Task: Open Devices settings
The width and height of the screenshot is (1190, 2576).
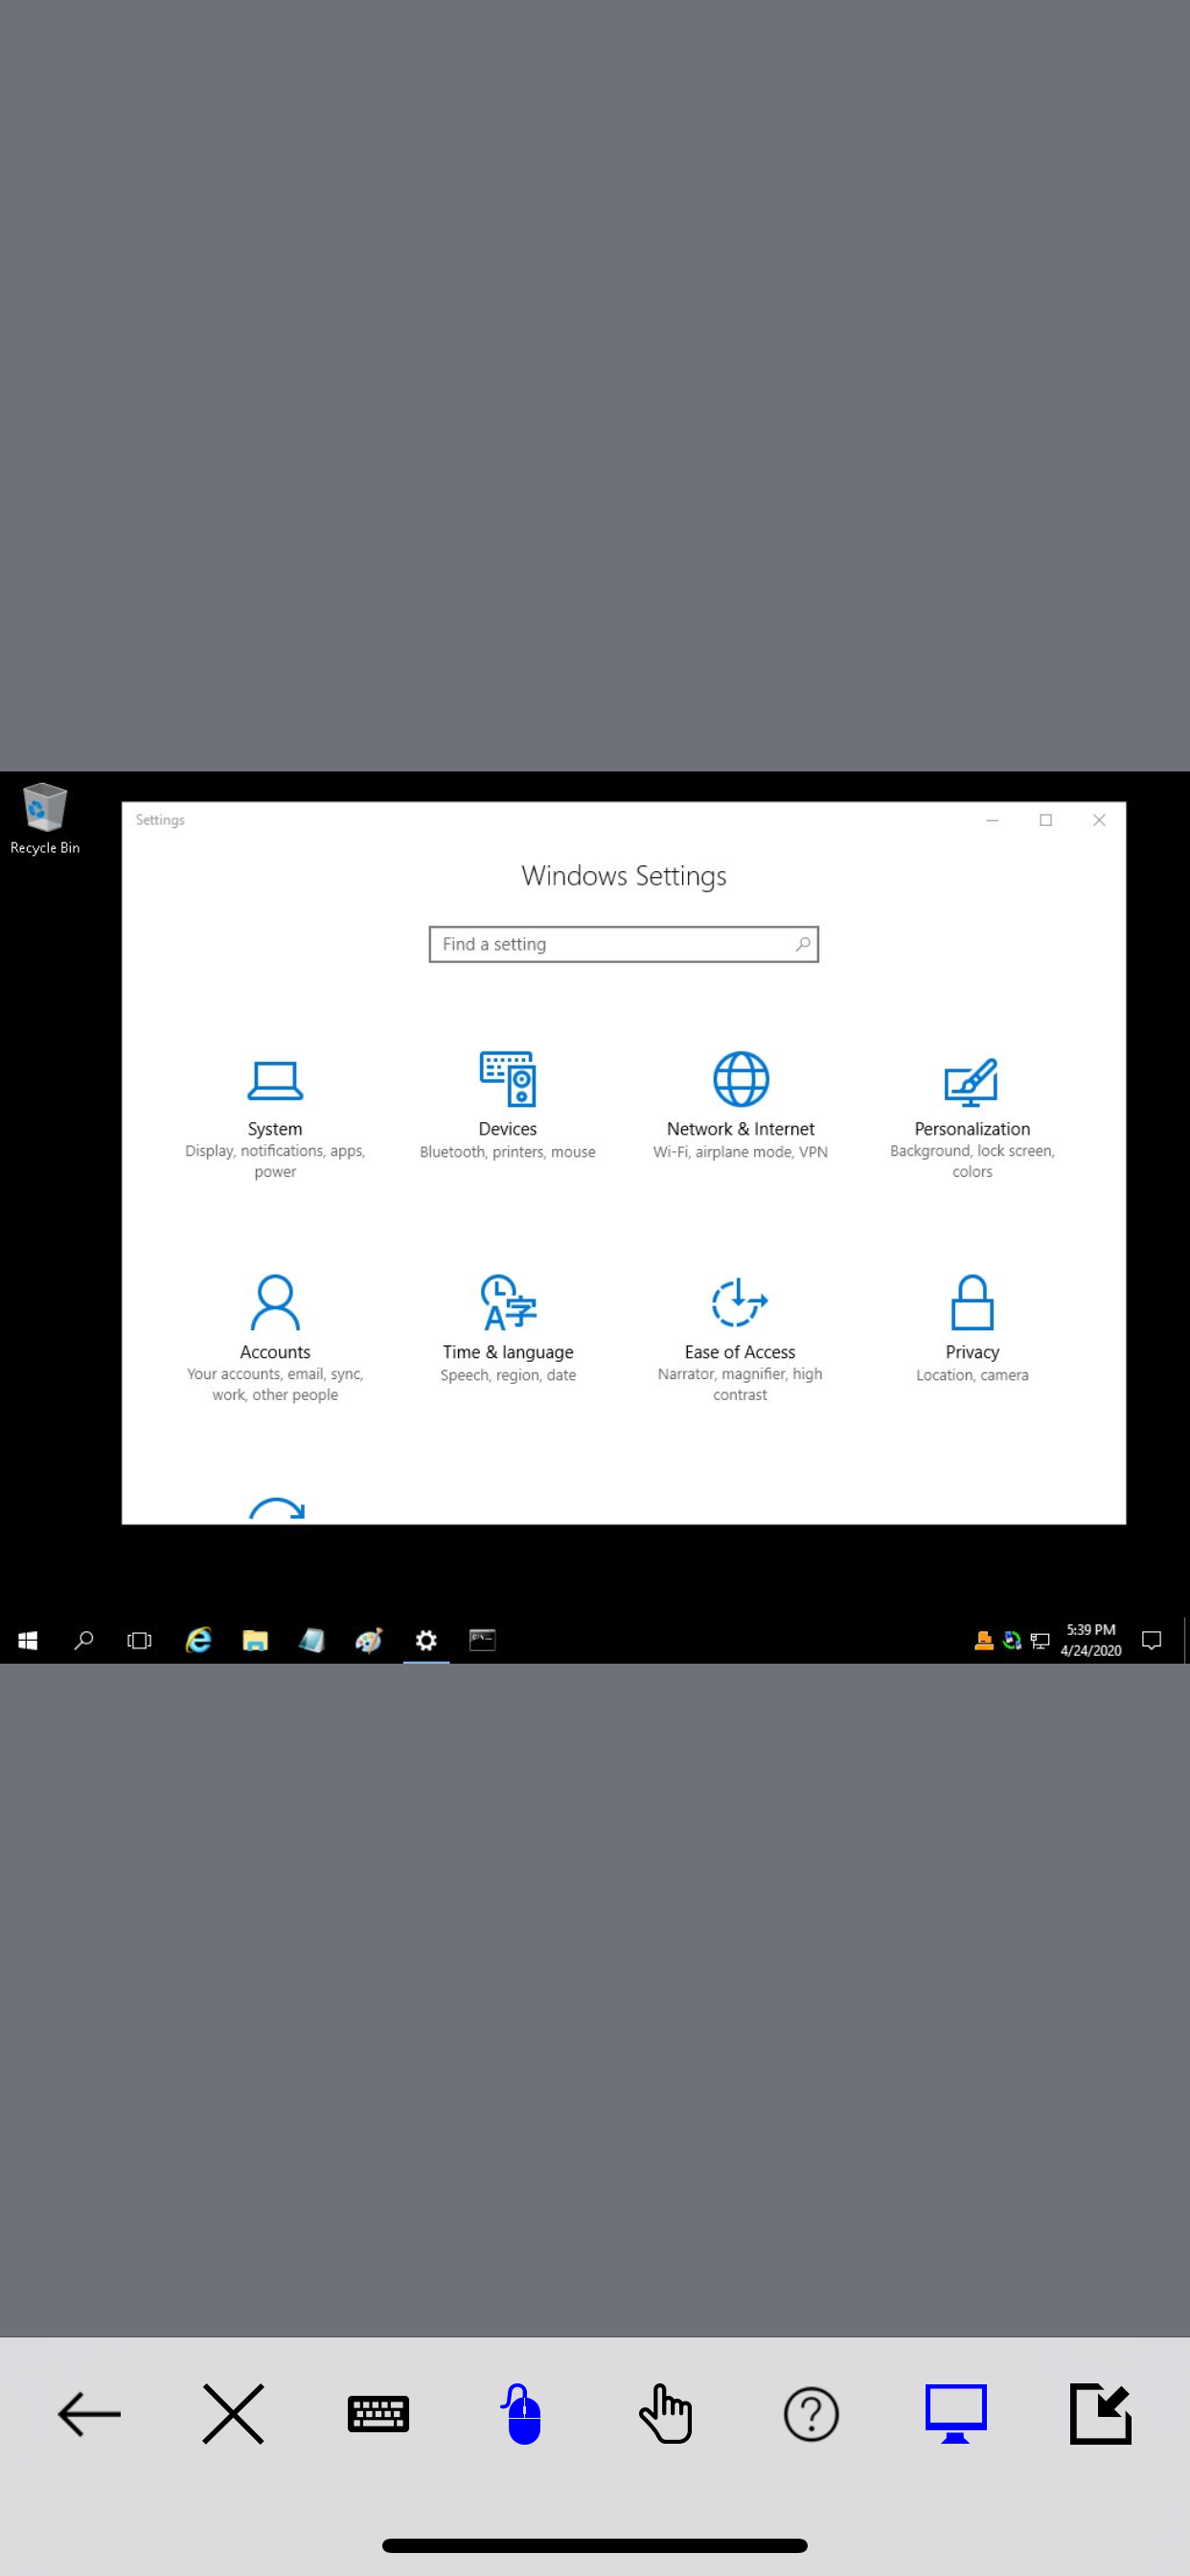Action: tap(508, 1106)
